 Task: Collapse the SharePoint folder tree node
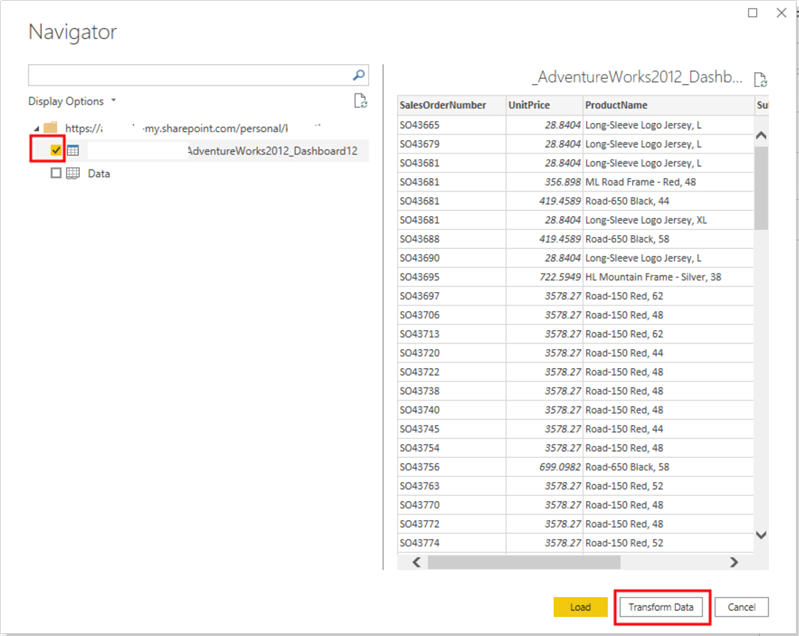coord(37,128)
